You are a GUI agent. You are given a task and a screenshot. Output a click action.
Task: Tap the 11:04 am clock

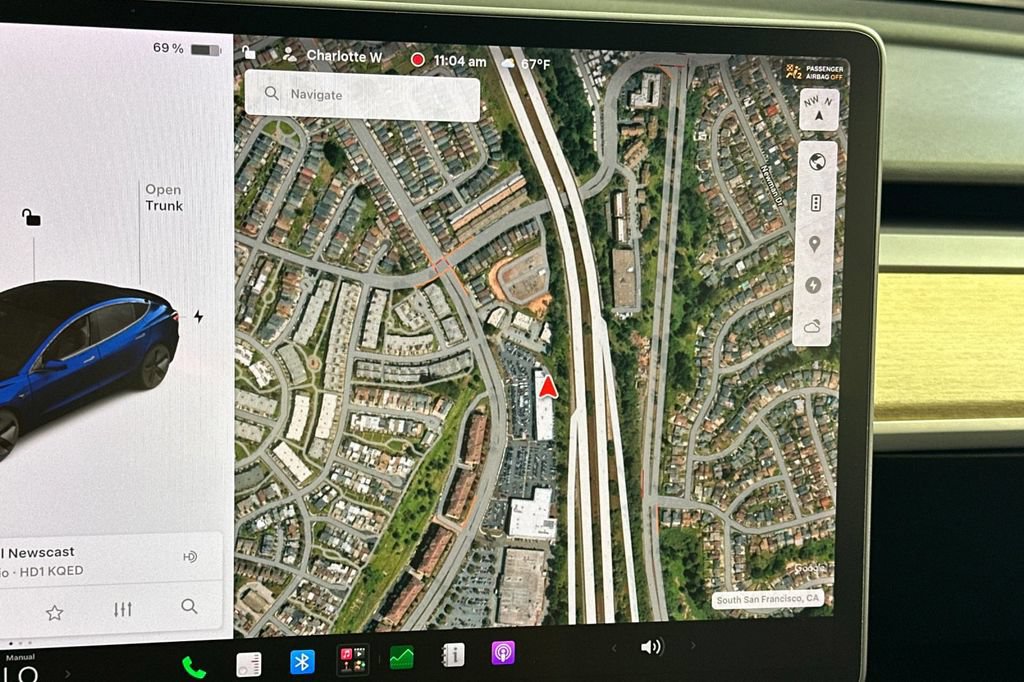pyautogui.click(x=460, y=61)
